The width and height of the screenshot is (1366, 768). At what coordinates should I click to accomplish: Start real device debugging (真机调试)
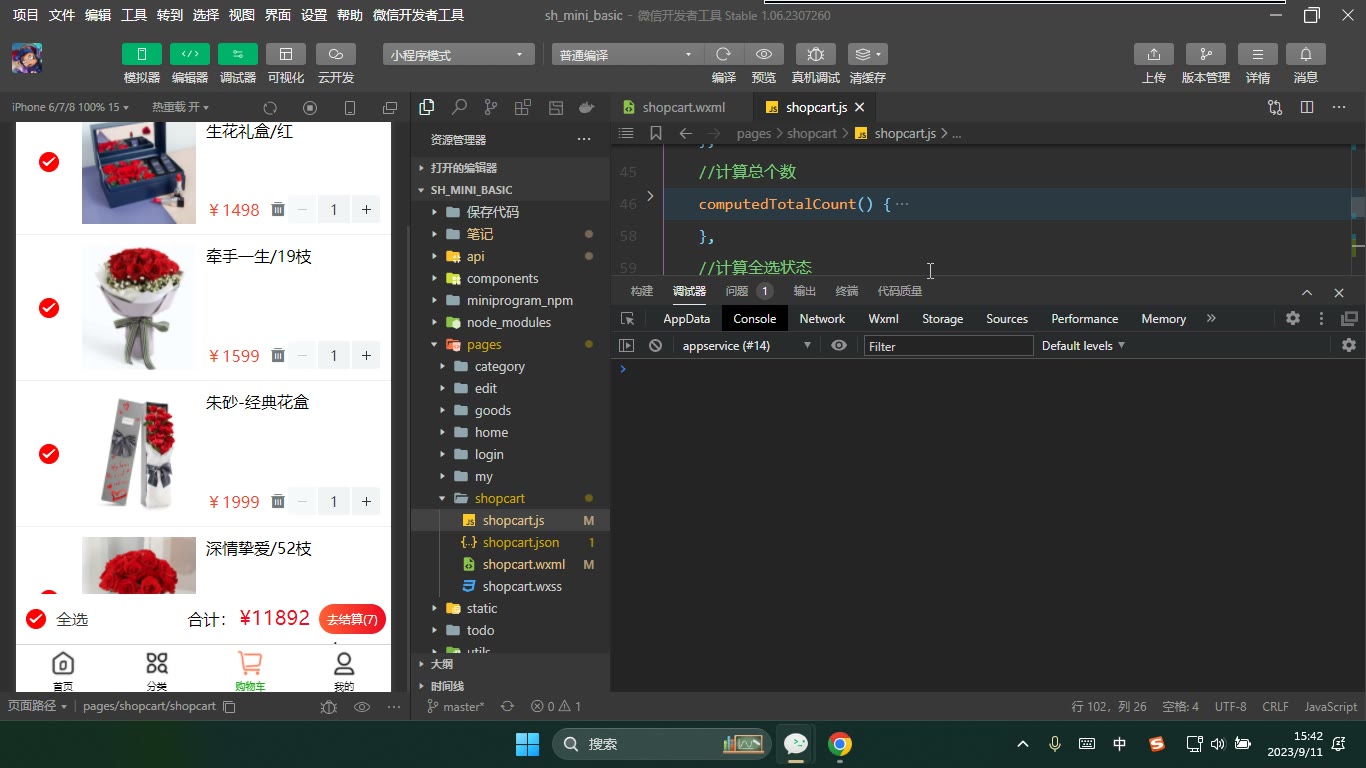coord(816,54)
